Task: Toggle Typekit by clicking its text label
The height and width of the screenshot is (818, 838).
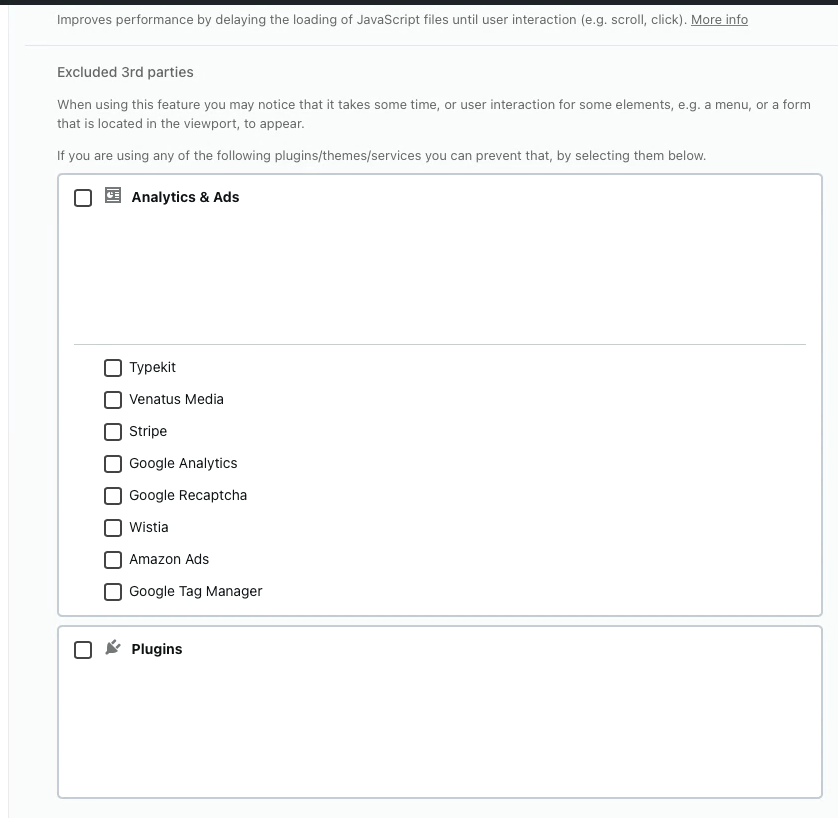Action: click(152, 368)
